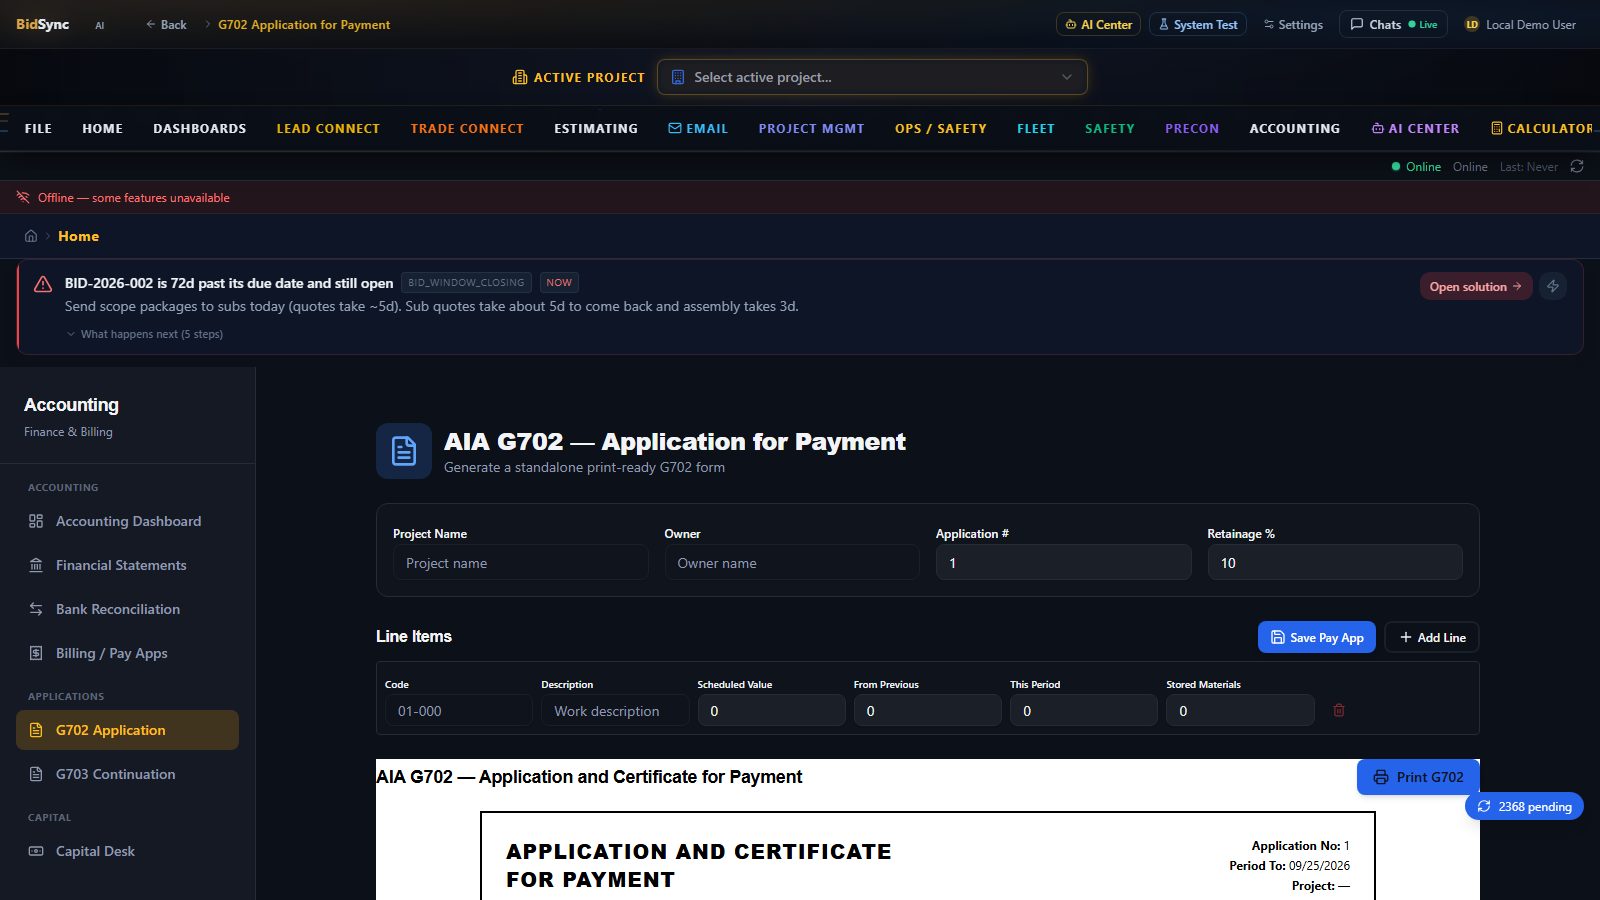
Task: Click the Owner name input field
Action: [x=792, y=563]
